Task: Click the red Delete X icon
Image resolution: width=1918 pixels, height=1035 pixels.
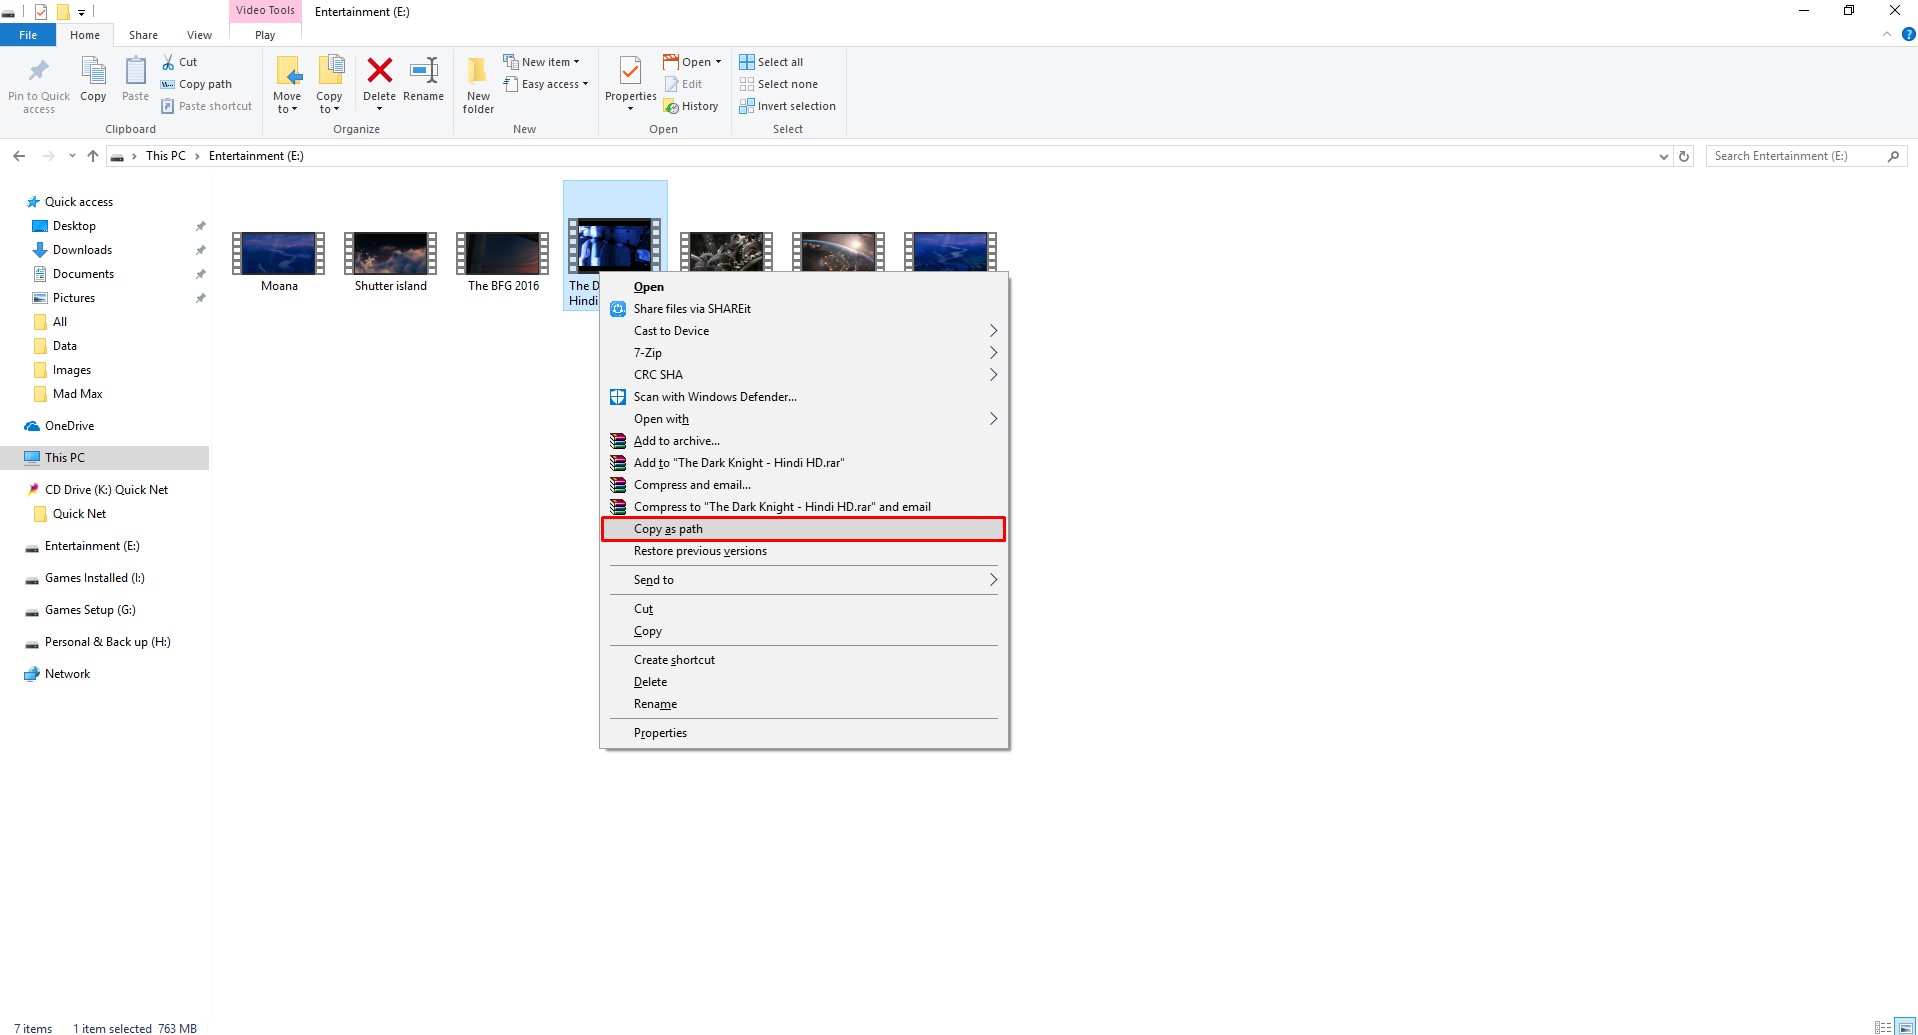Action: tap(379, 70)
